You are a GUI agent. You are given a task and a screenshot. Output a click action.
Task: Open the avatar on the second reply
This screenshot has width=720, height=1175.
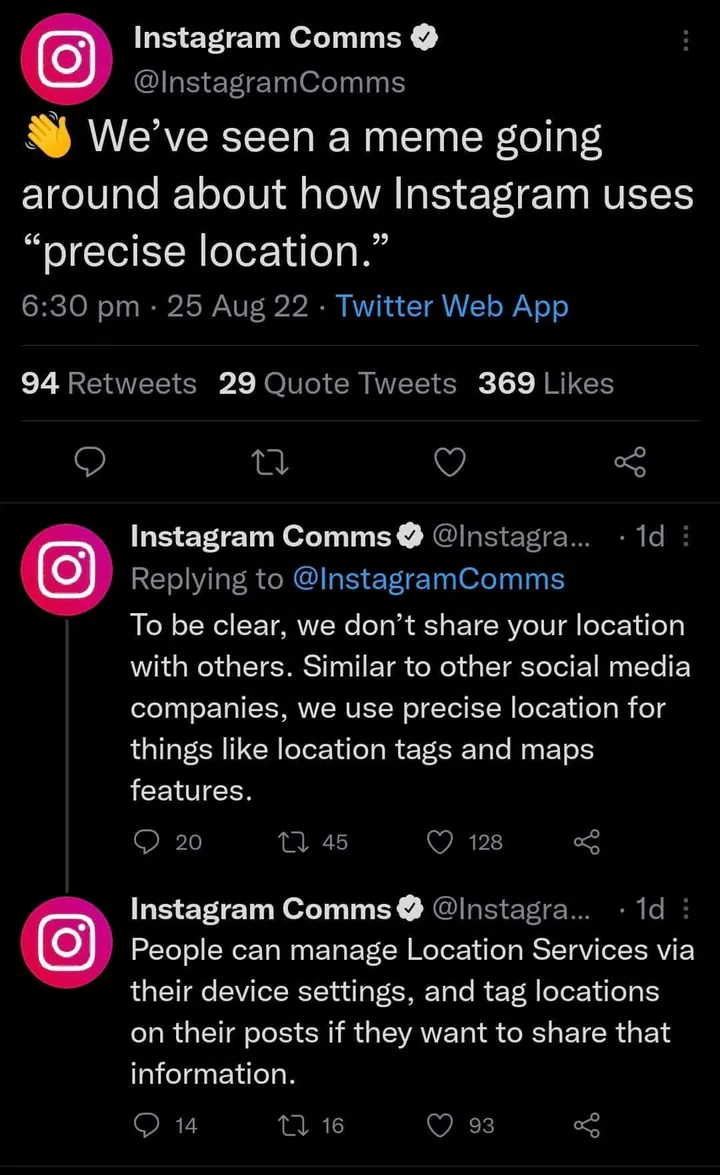tap(66, 941)
